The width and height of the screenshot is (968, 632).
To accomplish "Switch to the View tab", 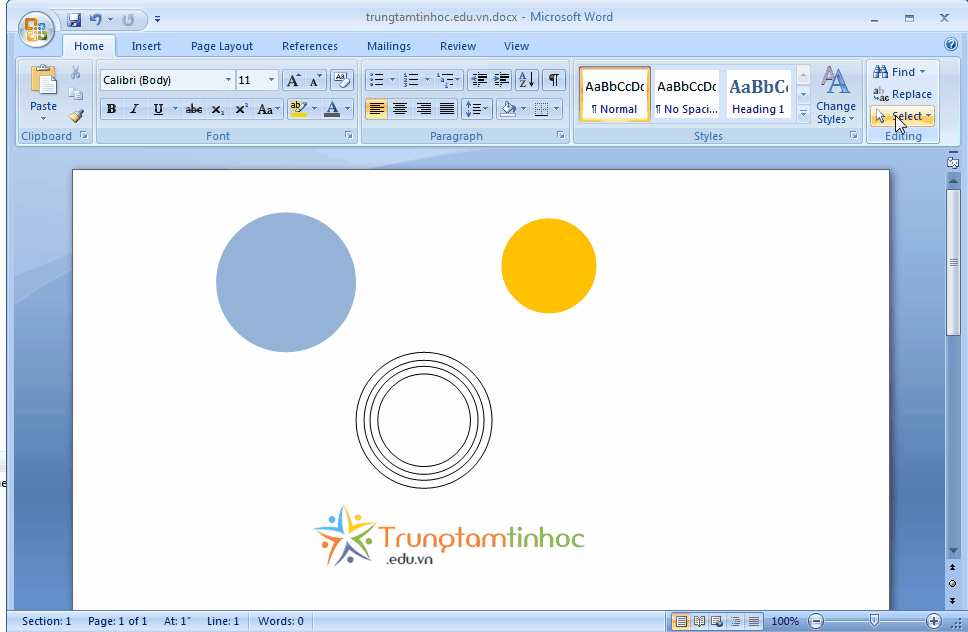I will tap(516, 46).
